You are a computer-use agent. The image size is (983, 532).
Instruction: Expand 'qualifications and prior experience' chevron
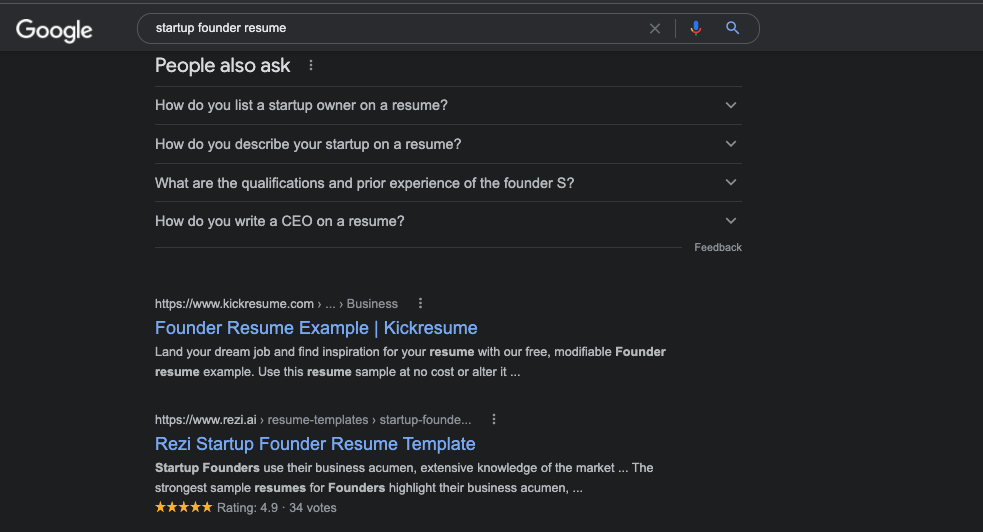point(730,182)
